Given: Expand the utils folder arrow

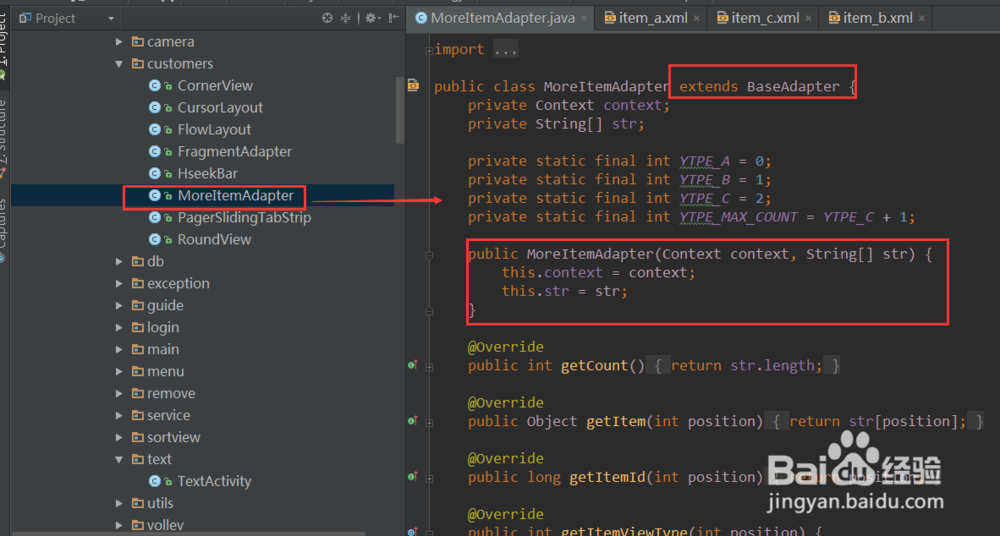Looking at the screenshot, I should click(119, 503).
